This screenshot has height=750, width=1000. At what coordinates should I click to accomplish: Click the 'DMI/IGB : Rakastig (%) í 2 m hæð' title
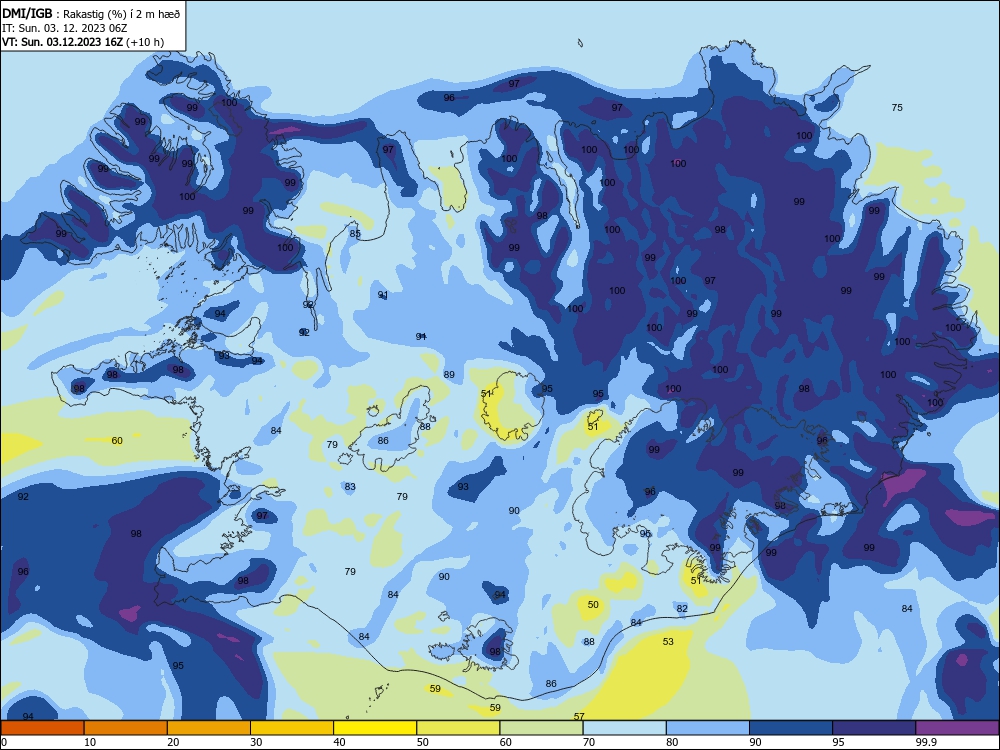tap(91, 13)
